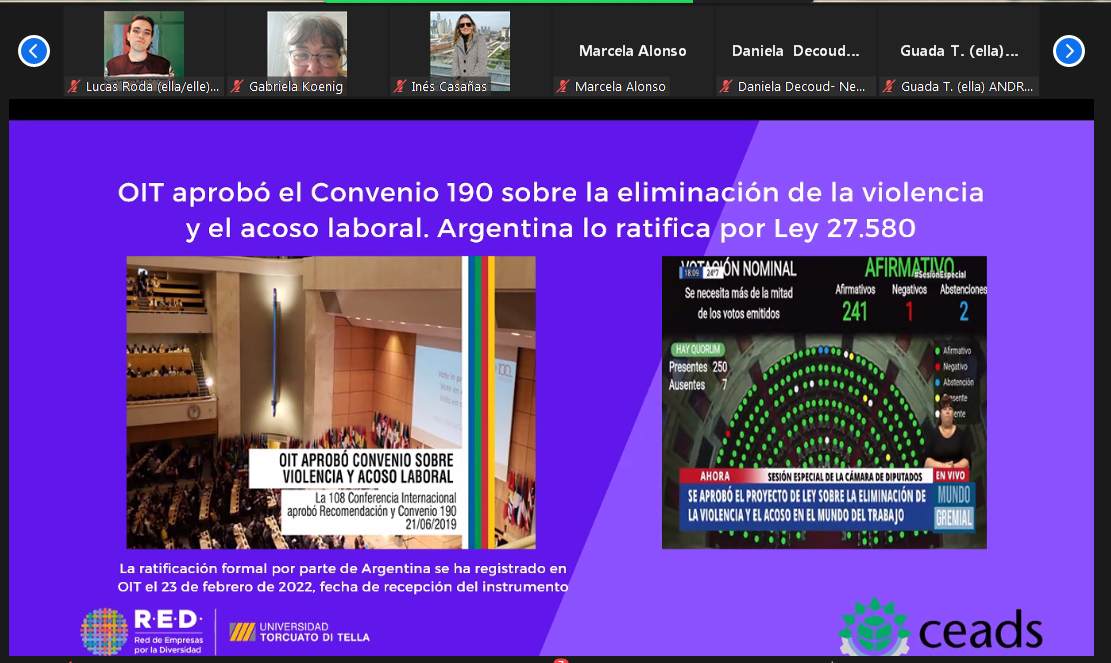1111x663 pixels.
Task: Click Guada T.'s muted microphone icon
Action: pyautogui.click(x=890, y=87)
